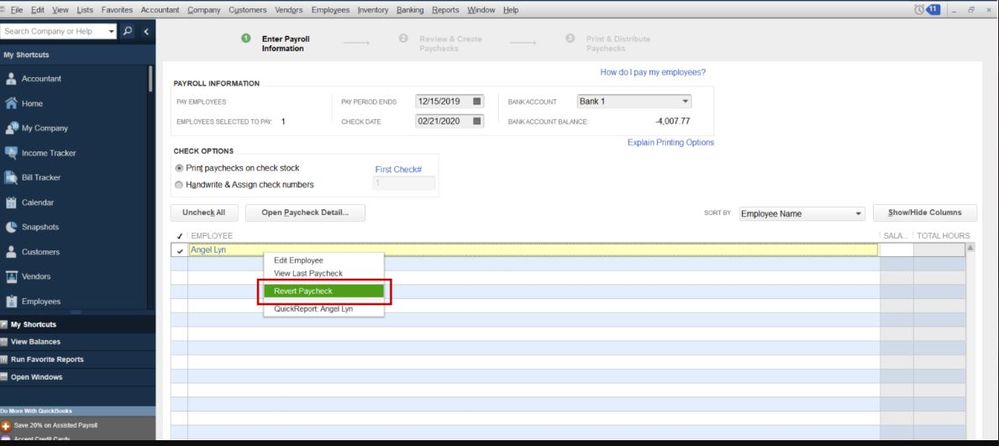Image resolution: width=999 pixels, height=446 pixels.
Task: Open the File menu
Action: (17, 10)
